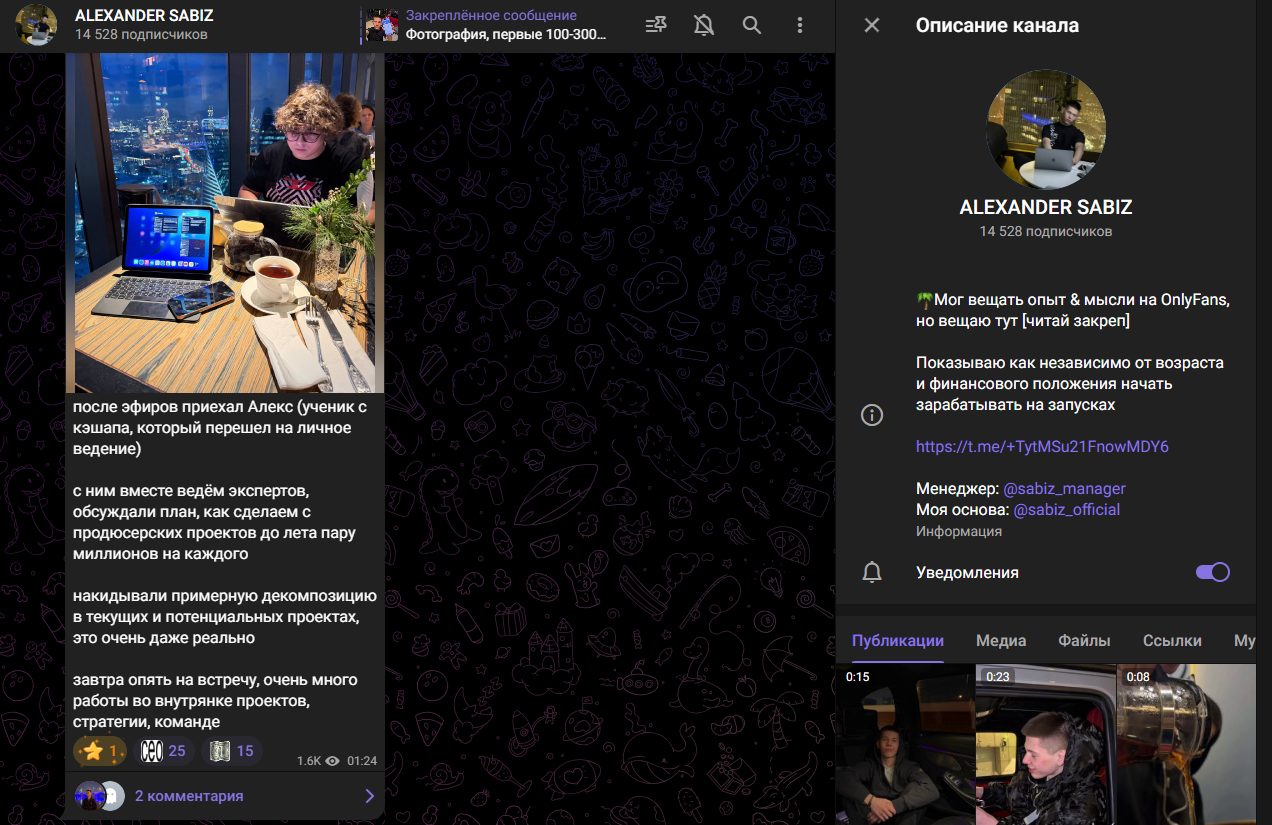The image size is (1272, 825).
Task: Open the Ссылки tab
Action: [1172, 641]
